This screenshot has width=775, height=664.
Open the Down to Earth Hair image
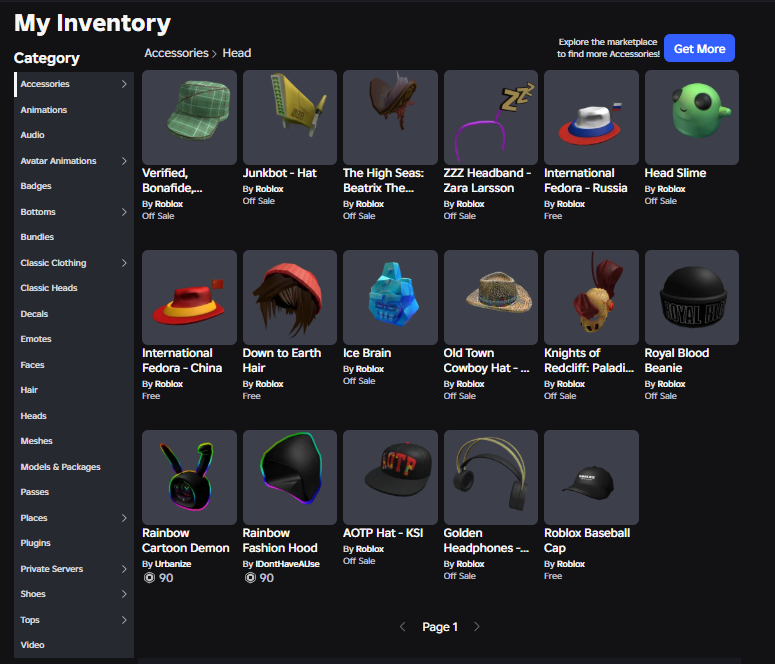tap(290, 297)
